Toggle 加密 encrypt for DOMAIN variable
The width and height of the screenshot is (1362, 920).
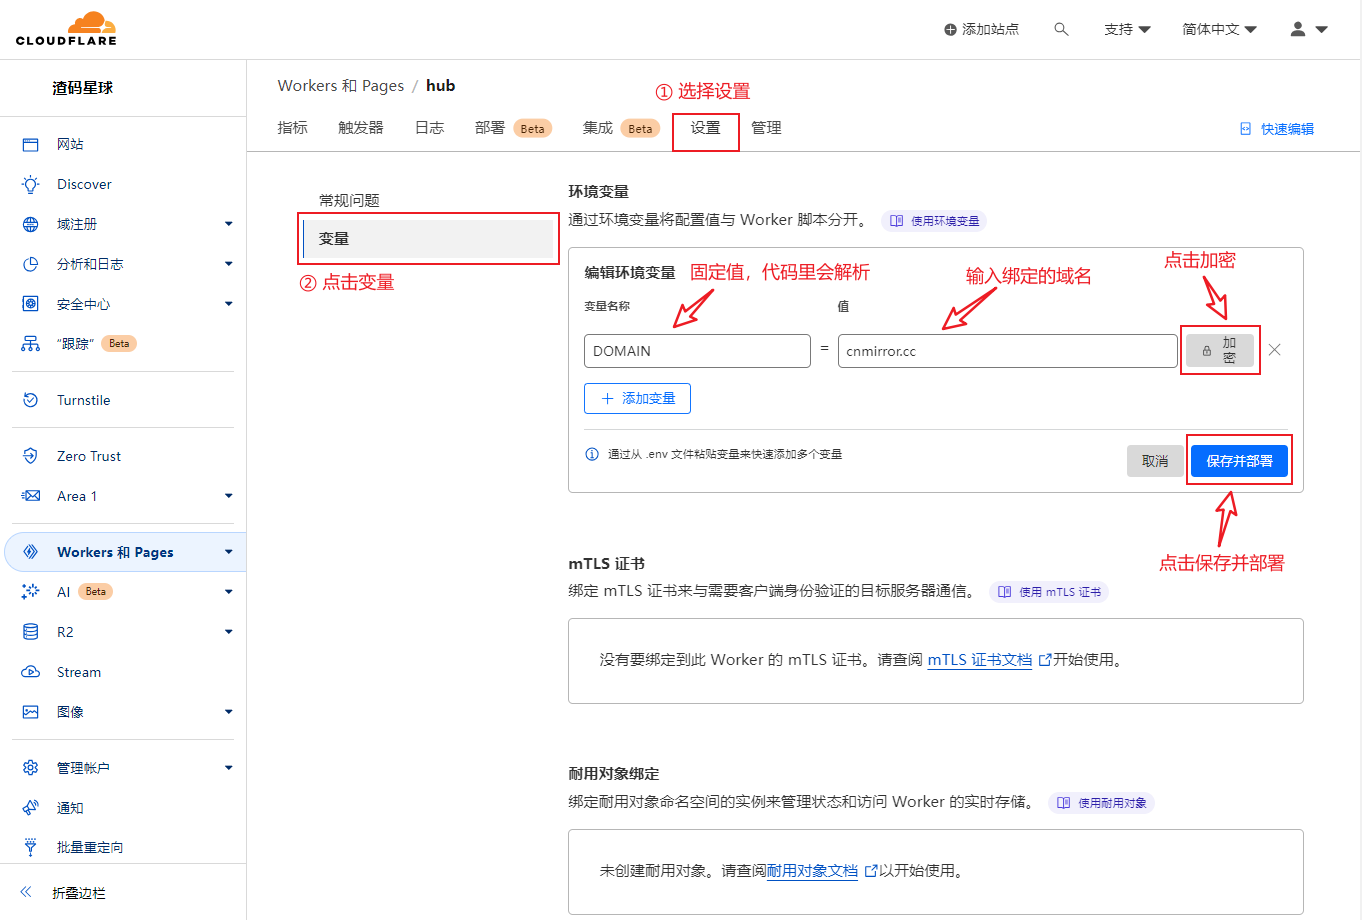tap(1220, 350)
